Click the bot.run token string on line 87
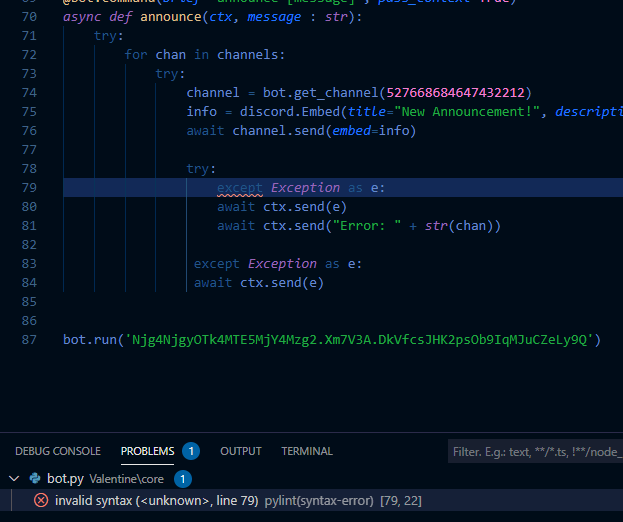This screenshot has height=522, width=623. click(x=359, y=340)
